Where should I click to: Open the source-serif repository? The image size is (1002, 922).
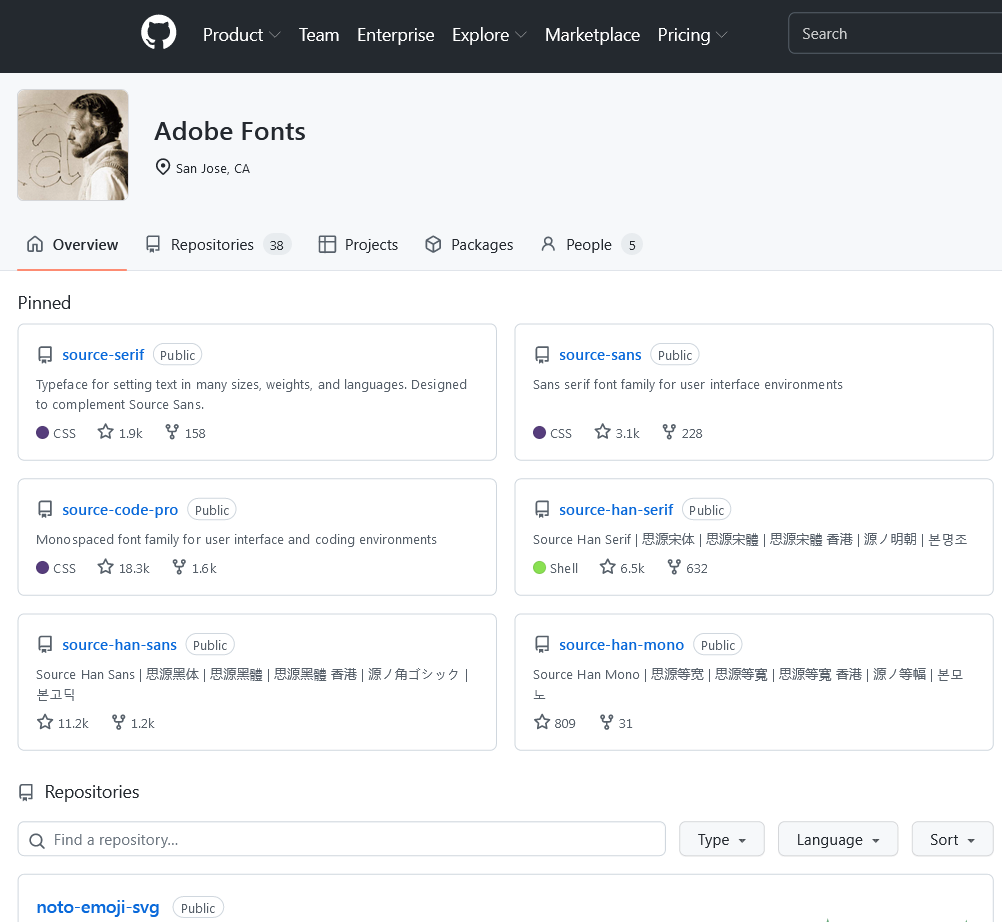pos(104,355)
